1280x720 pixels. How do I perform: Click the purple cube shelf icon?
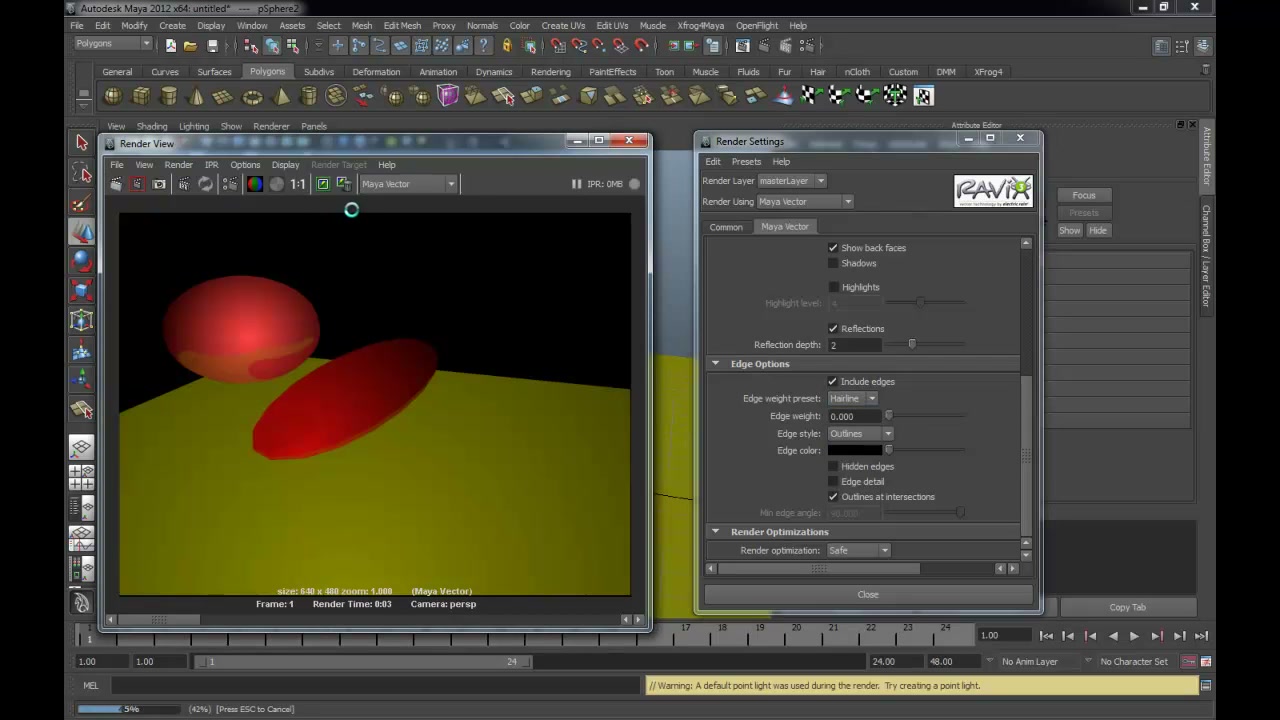tap(447, 96)
